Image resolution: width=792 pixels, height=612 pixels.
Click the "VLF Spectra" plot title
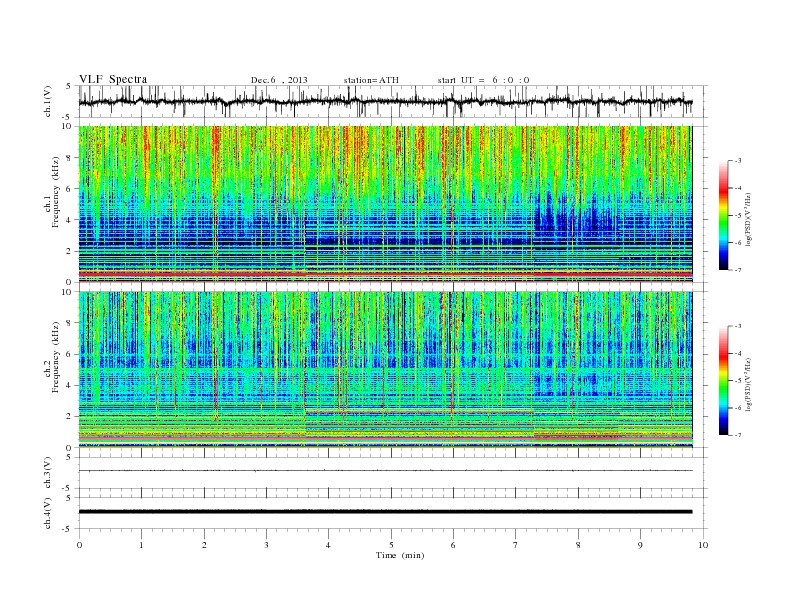pyautogui.click(x=113, y=79)
